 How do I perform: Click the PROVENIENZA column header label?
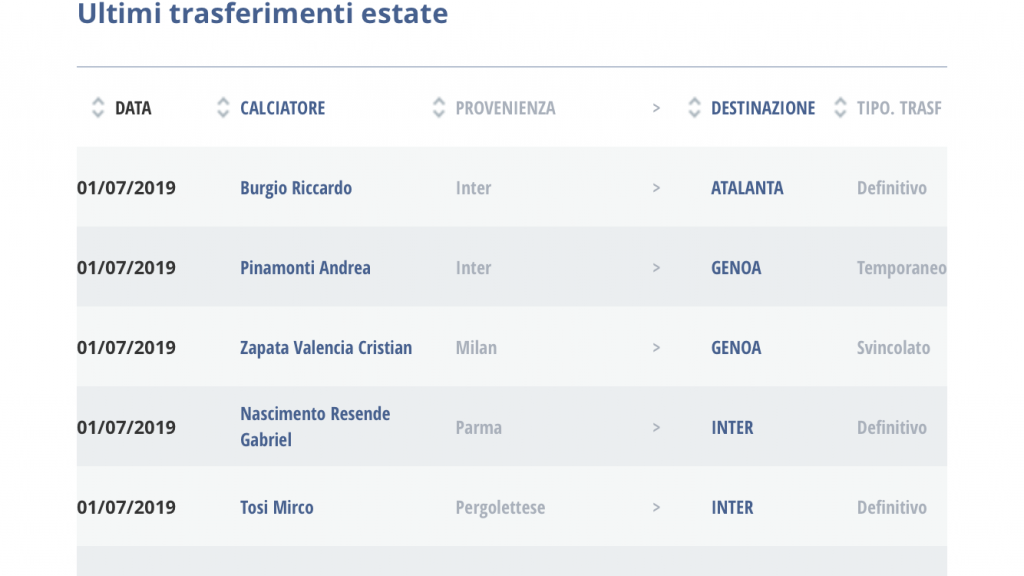click(x=505, y=108)
